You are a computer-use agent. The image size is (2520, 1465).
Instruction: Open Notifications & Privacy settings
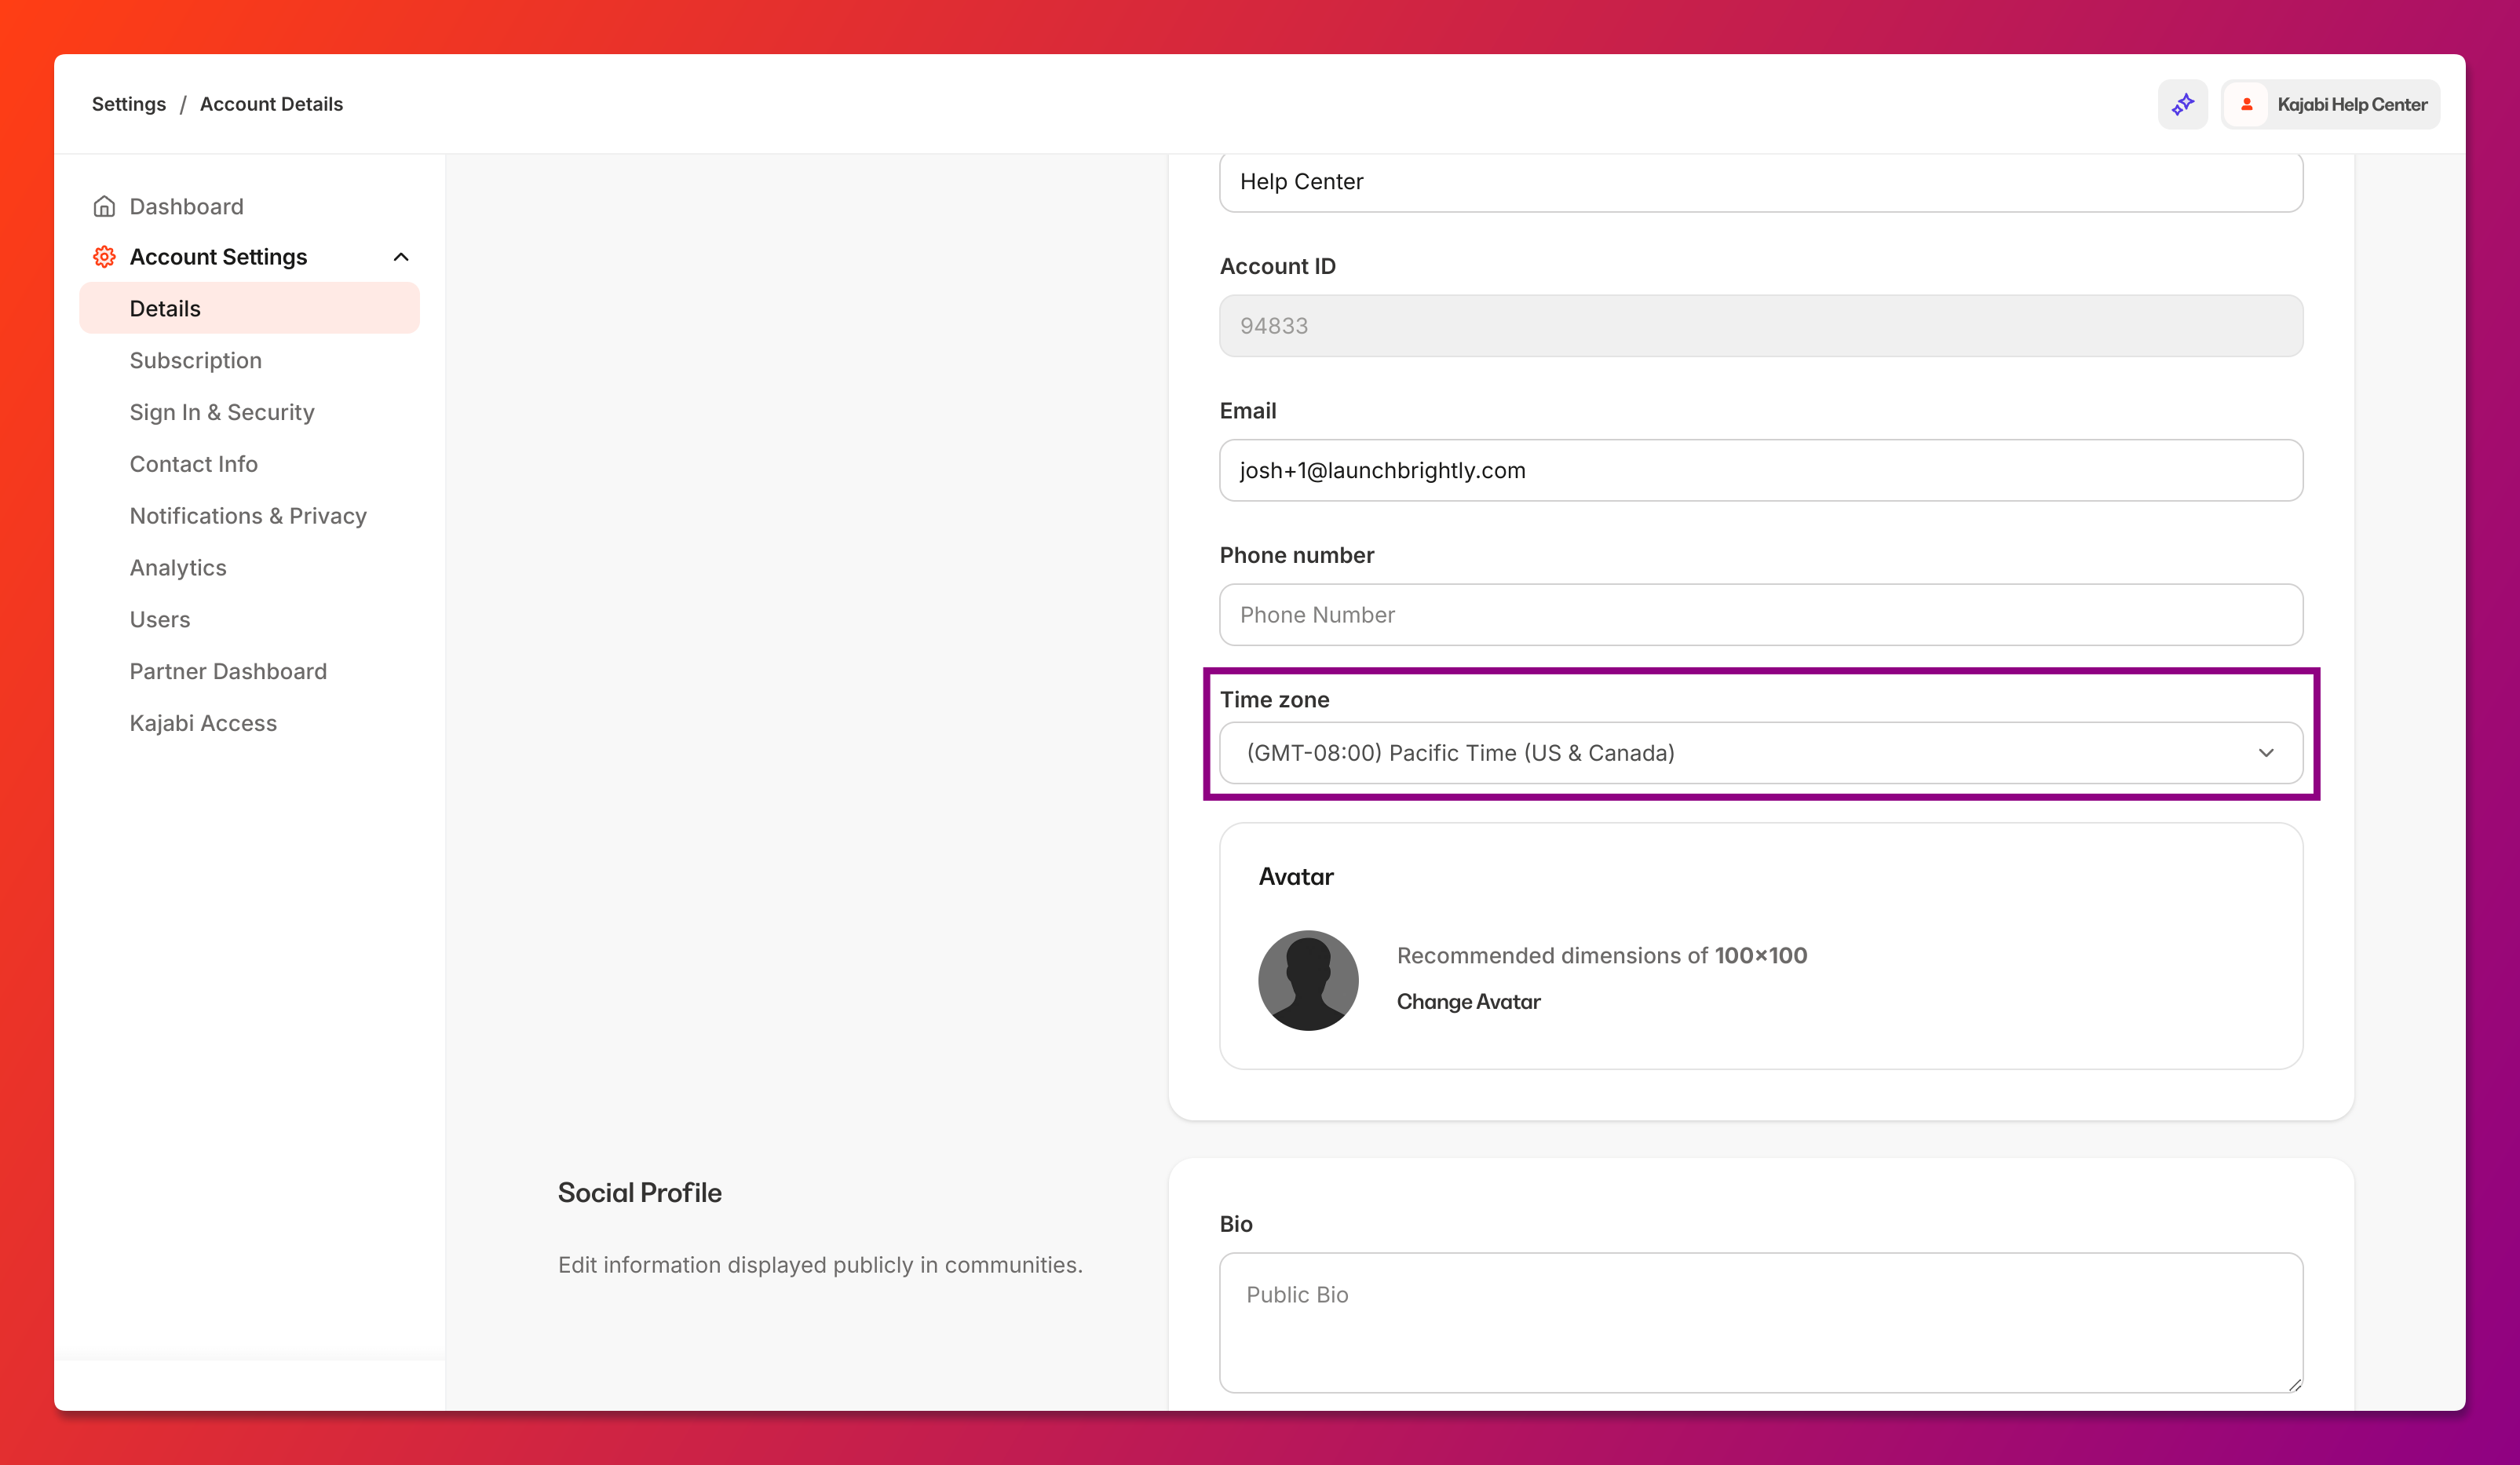pos(248,516)
